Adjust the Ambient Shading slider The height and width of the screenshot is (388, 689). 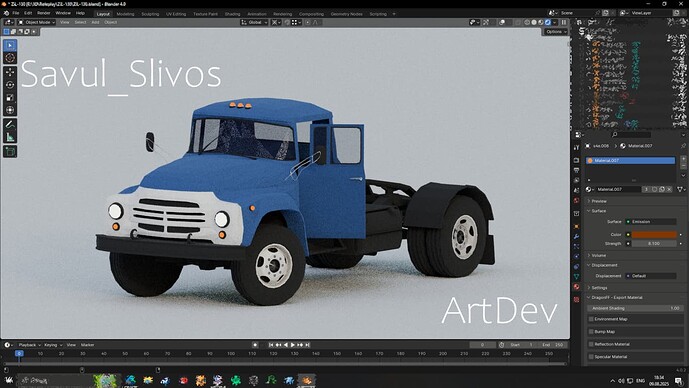coord(635,308)
